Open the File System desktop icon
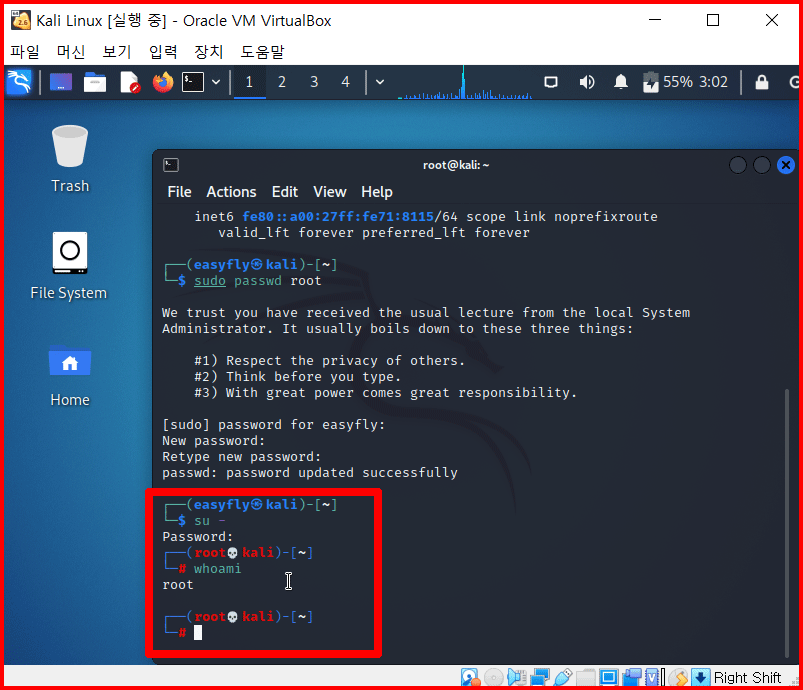The height and width of the screenshot is (690, 803). click(x=69, y=266)
